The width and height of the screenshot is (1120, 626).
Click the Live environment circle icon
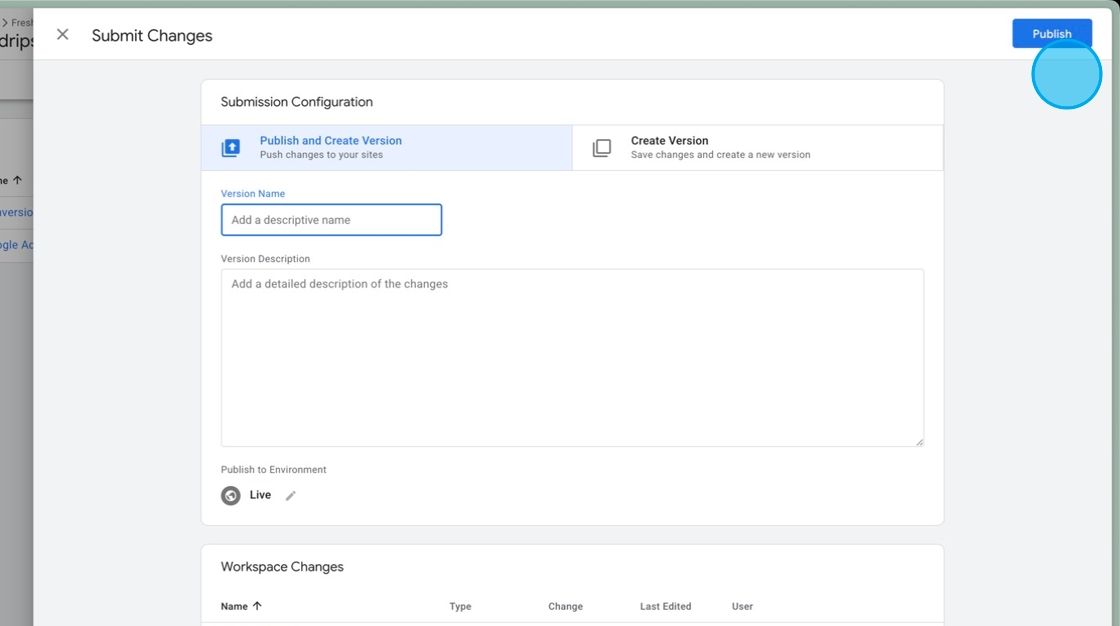tap(231, 495)
